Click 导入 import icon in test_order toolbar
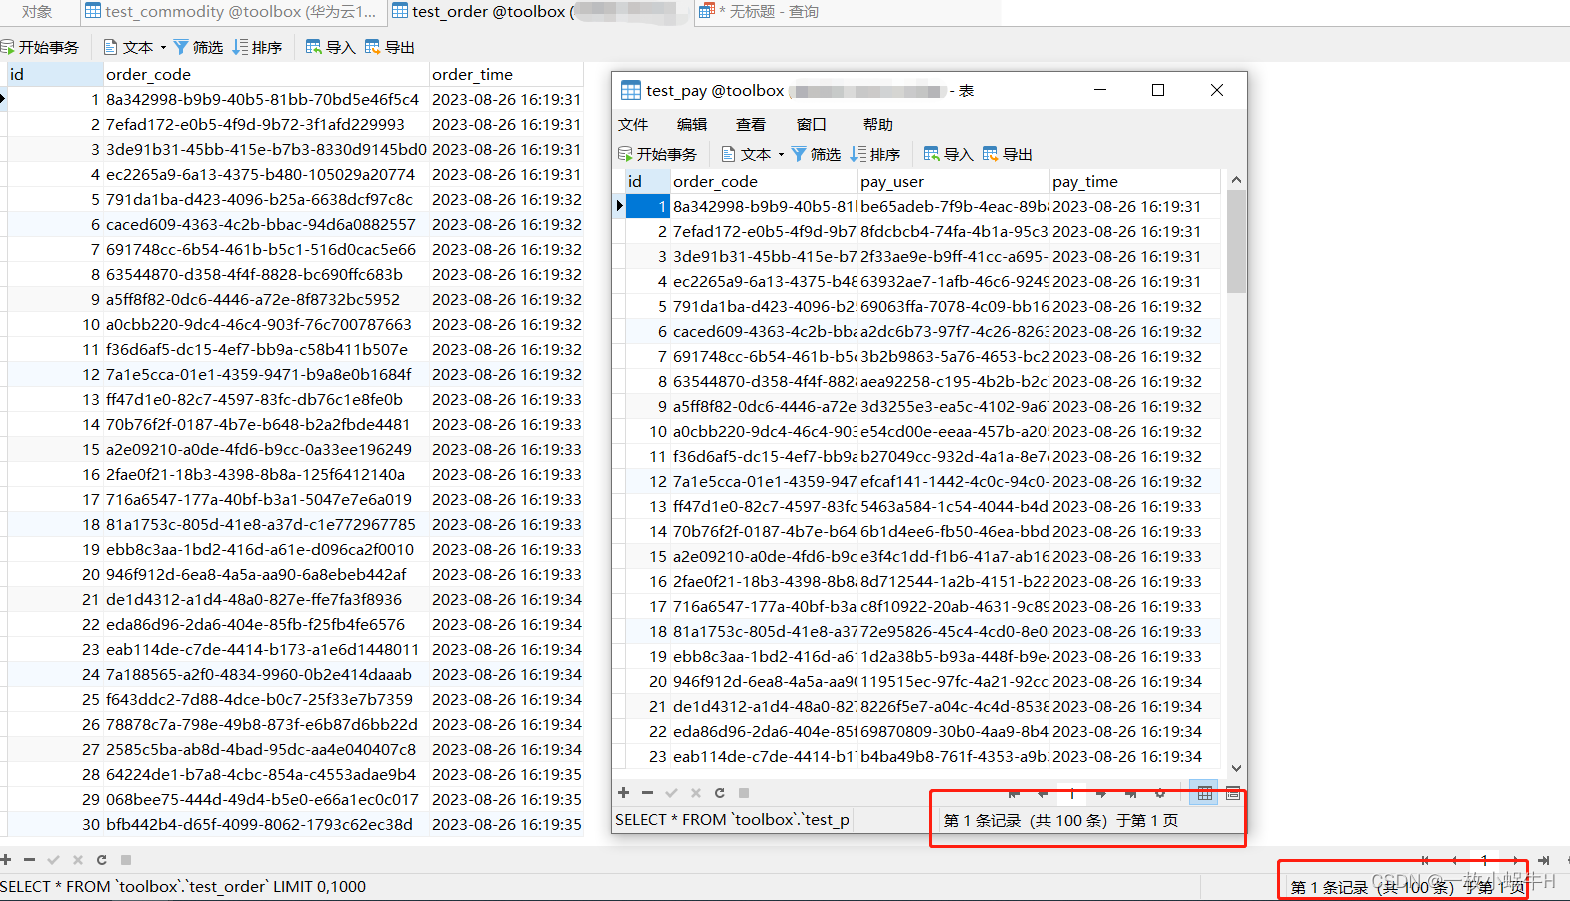 [330, 47]
